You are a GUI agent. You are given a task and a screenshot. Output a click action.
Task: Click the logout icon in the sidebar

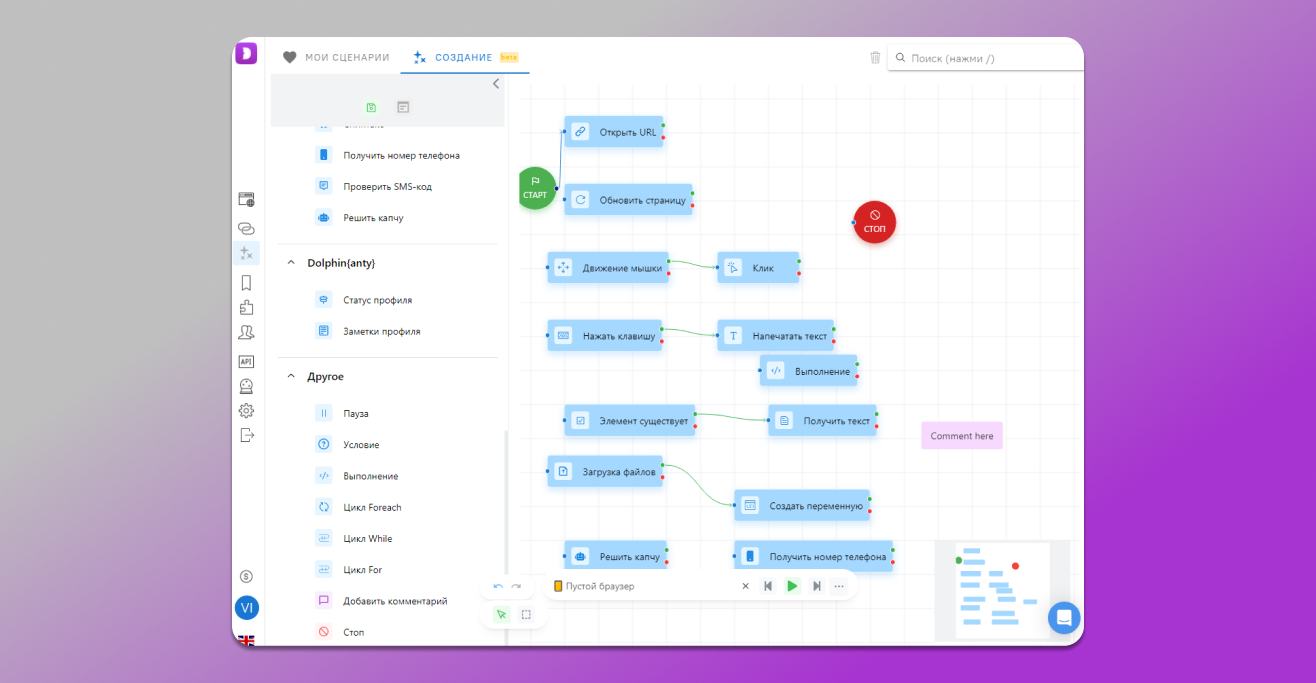(x=247, y=435)
